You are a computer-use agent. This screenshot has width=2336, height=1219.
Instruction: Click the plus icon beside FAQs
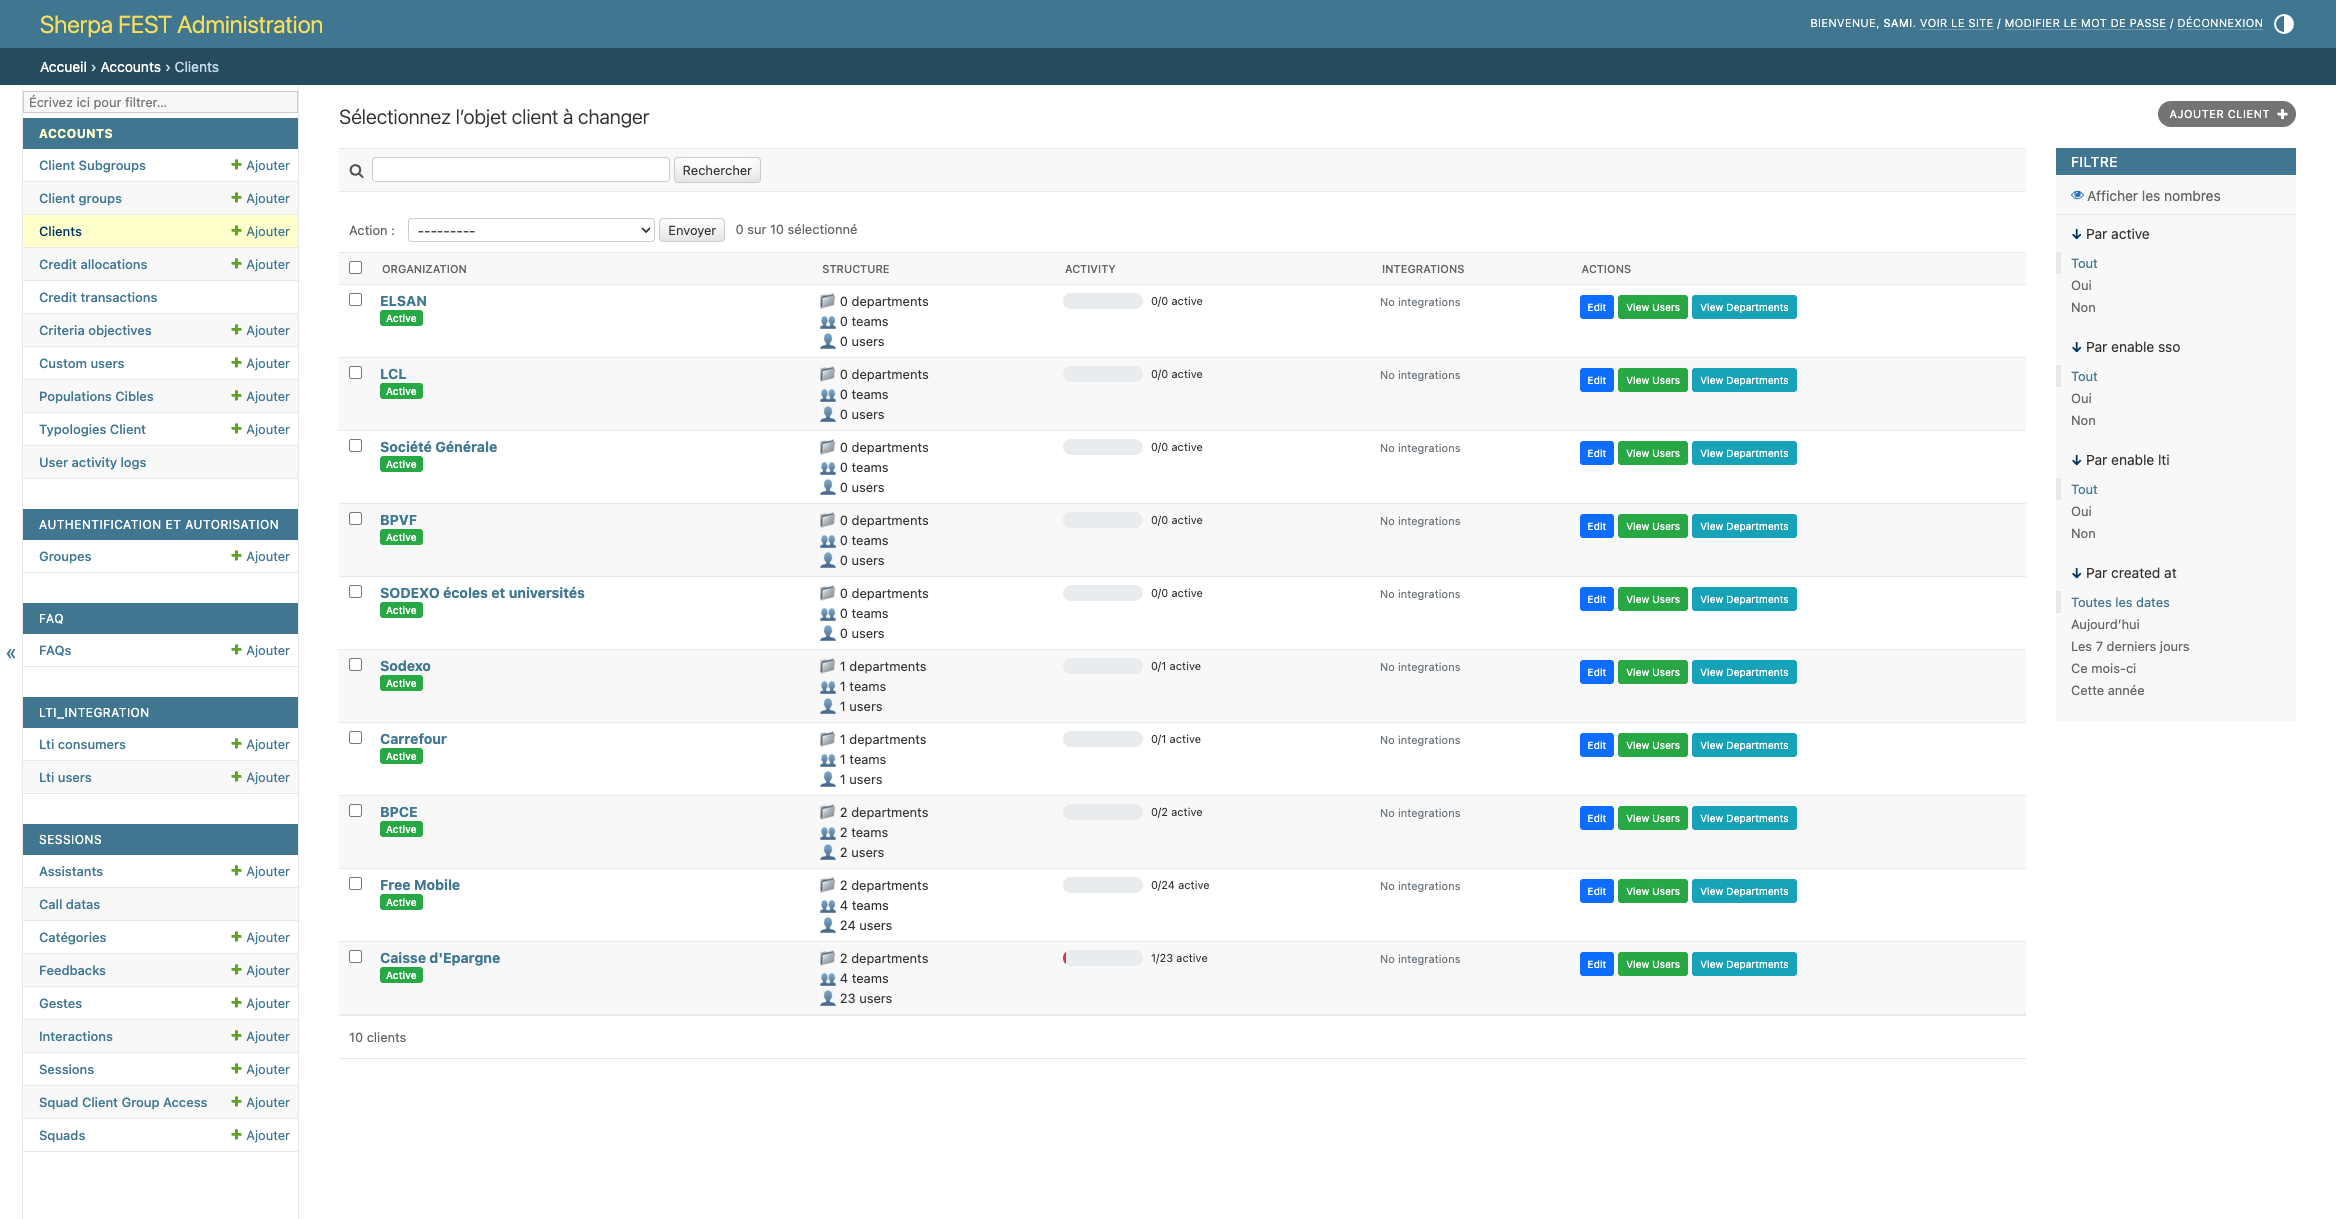236,650
